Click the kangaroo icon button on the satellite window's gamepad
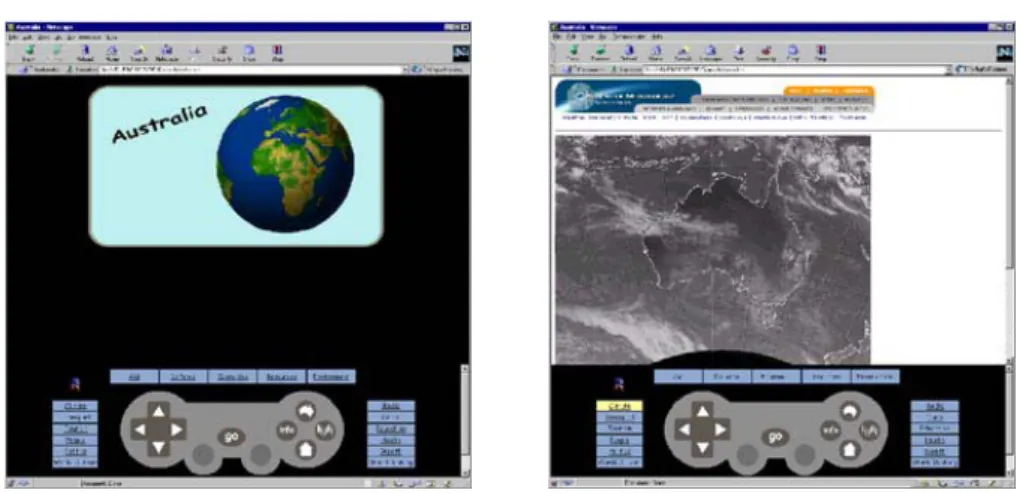Screen dimensions: 1020x493 tap(868, 430)
